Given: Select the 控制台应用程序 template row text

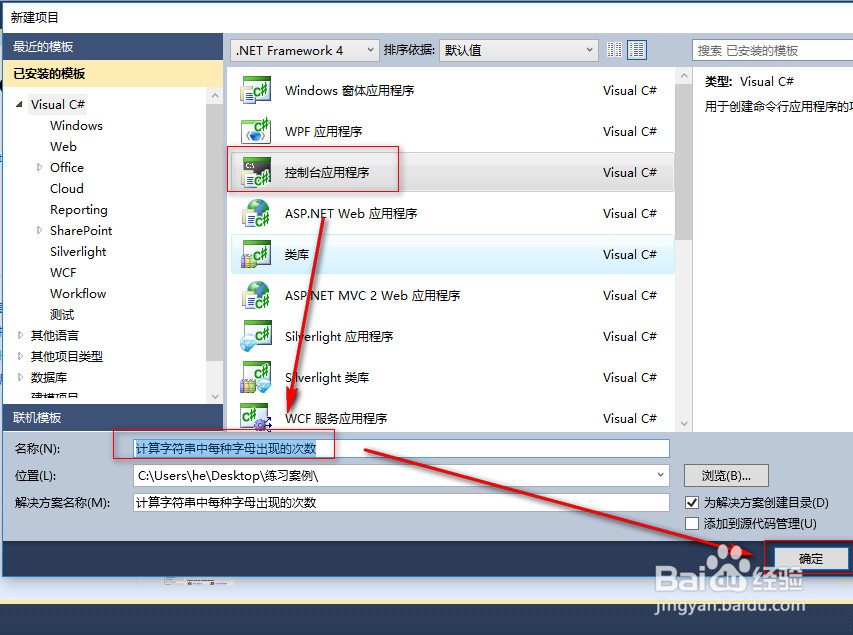Looking at the screenshot, I should [x=327, y=172].
